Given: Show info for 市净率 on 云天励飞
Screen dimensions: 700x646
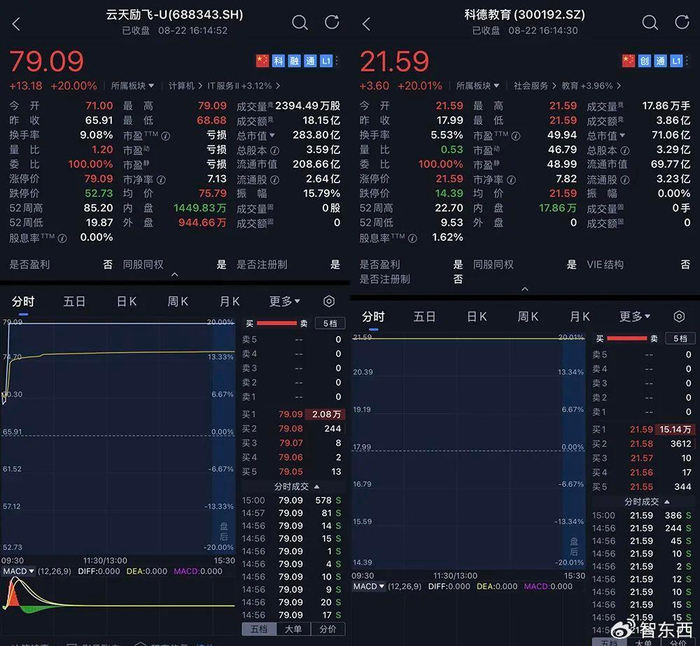Looking at the screenshot, I should [x=162, y=180].
